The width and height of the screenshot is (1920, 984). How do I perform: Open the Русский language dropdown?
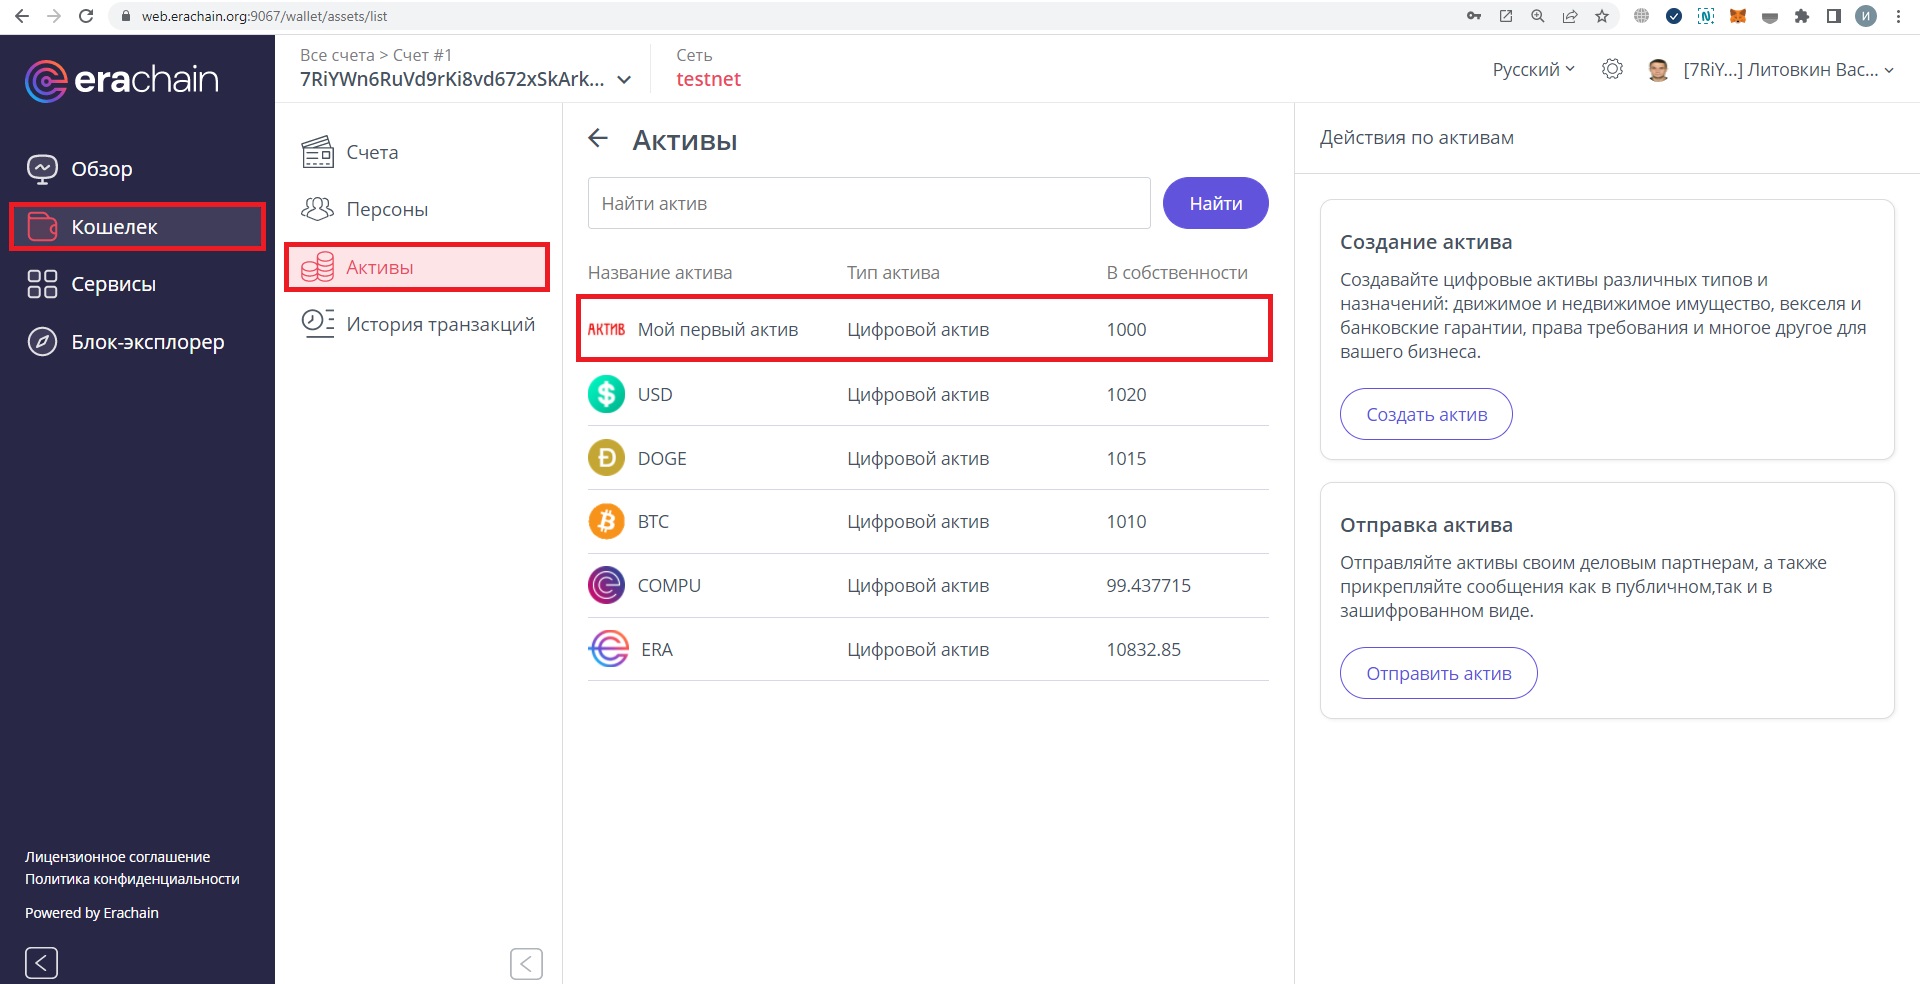pos(1533,69)
